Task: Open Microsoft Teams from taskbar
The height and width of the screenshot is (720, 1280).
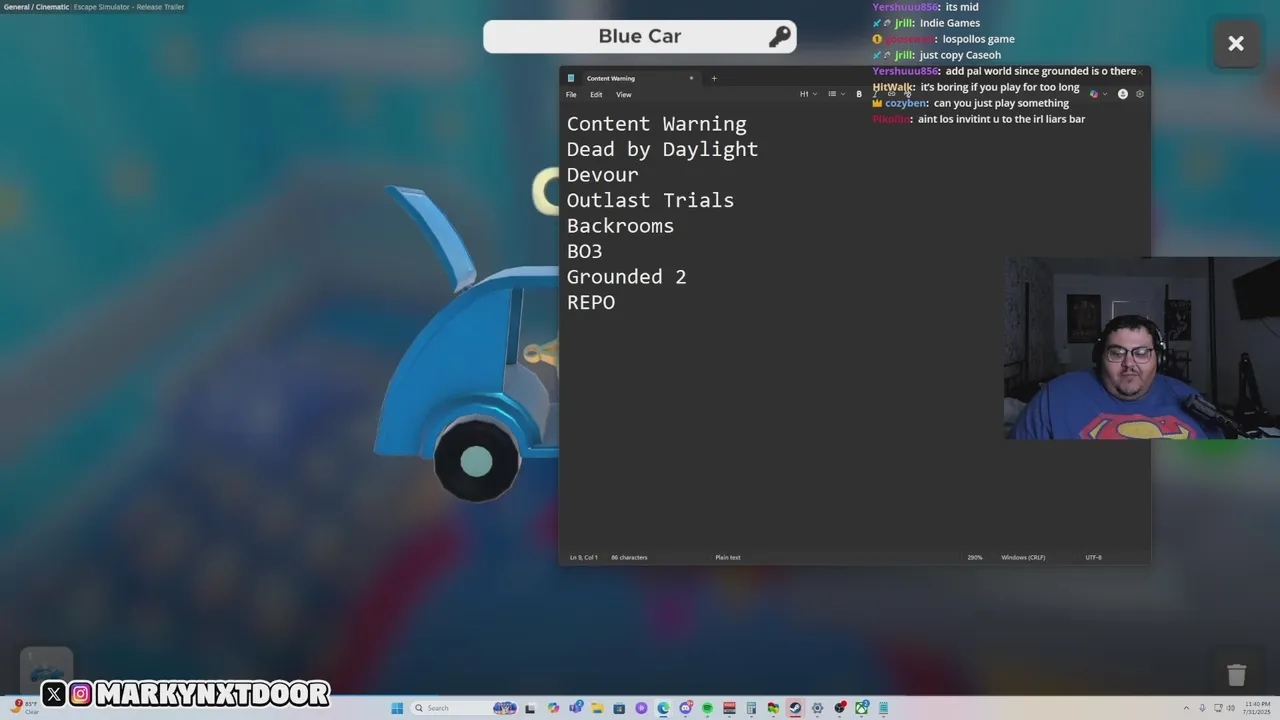Action: (575, 708)
